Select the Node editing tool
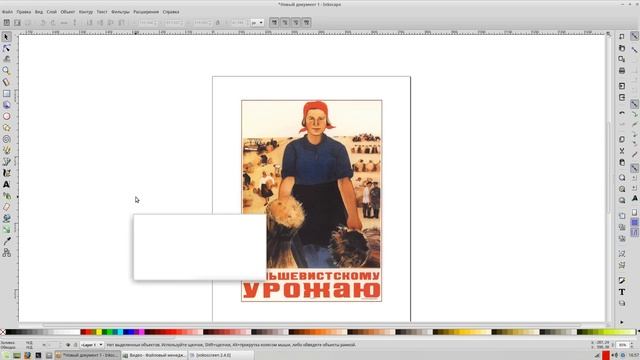 (7, 49)
